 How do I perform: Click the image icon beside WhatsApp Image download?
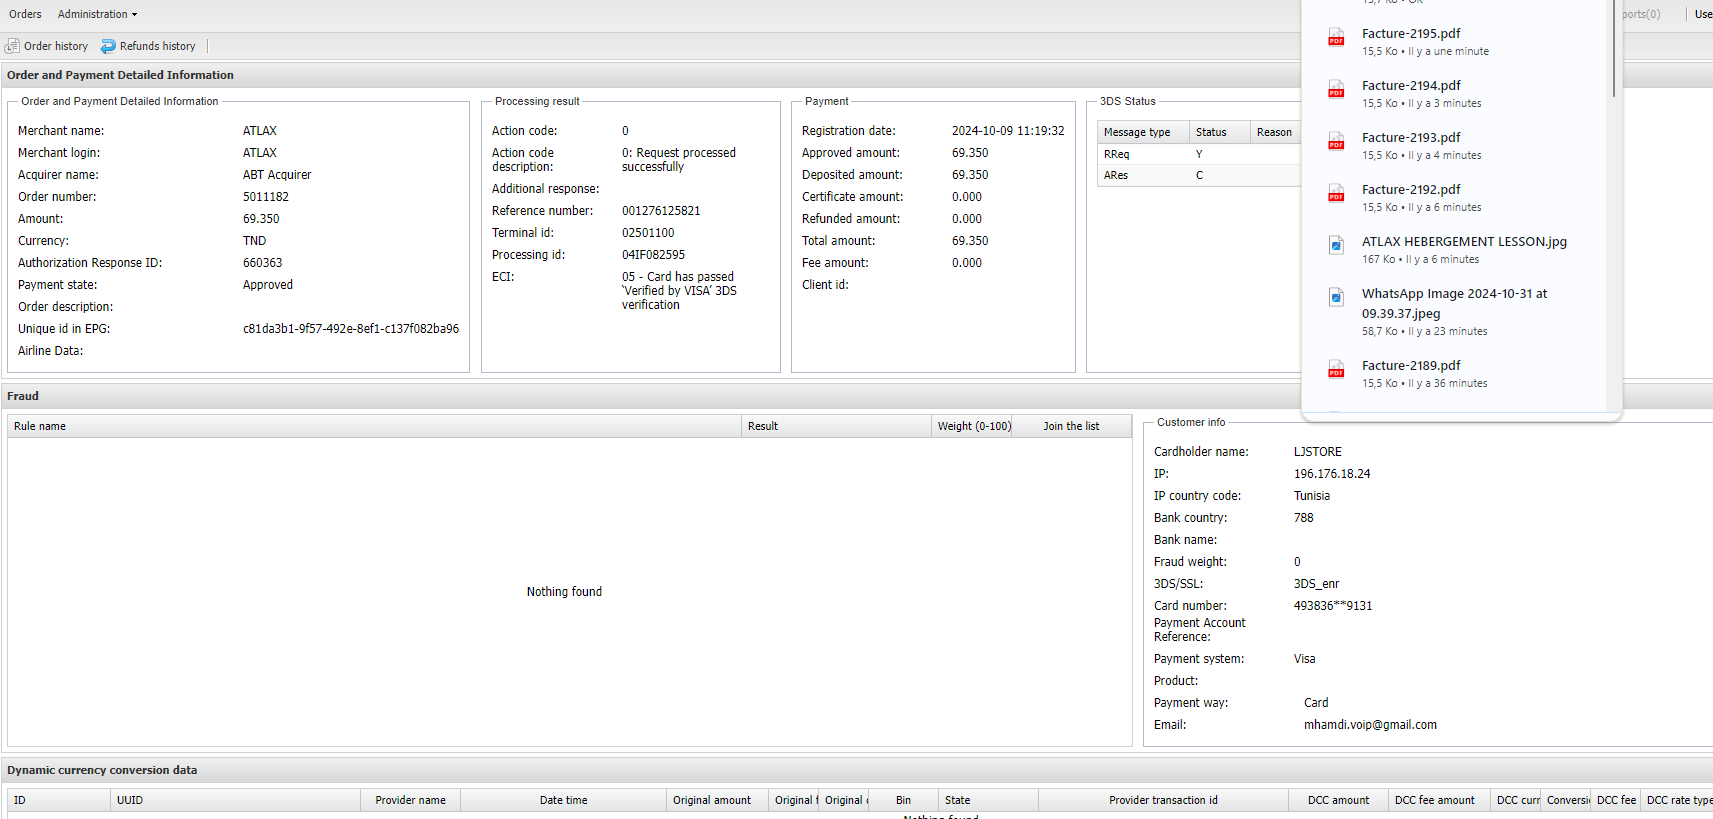(1336, 297)
